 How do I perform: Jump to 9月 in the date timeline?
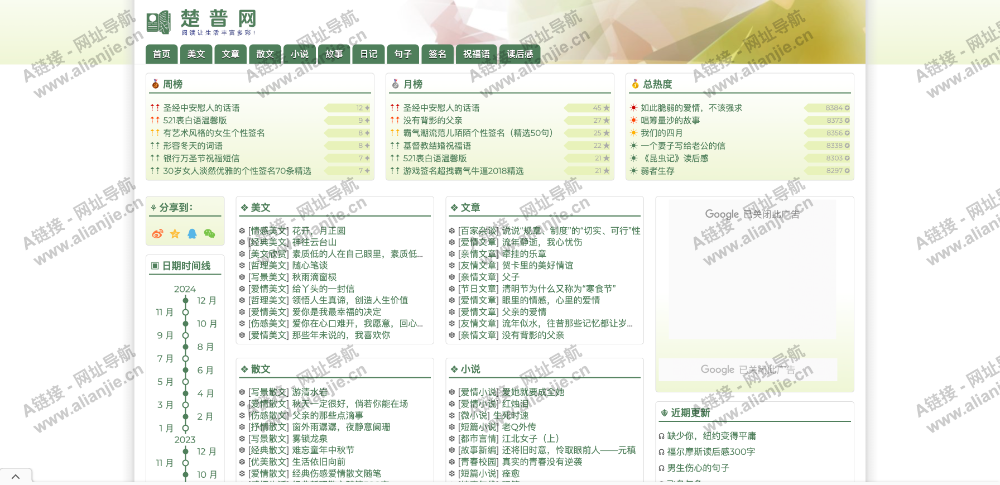pos(165,335)
